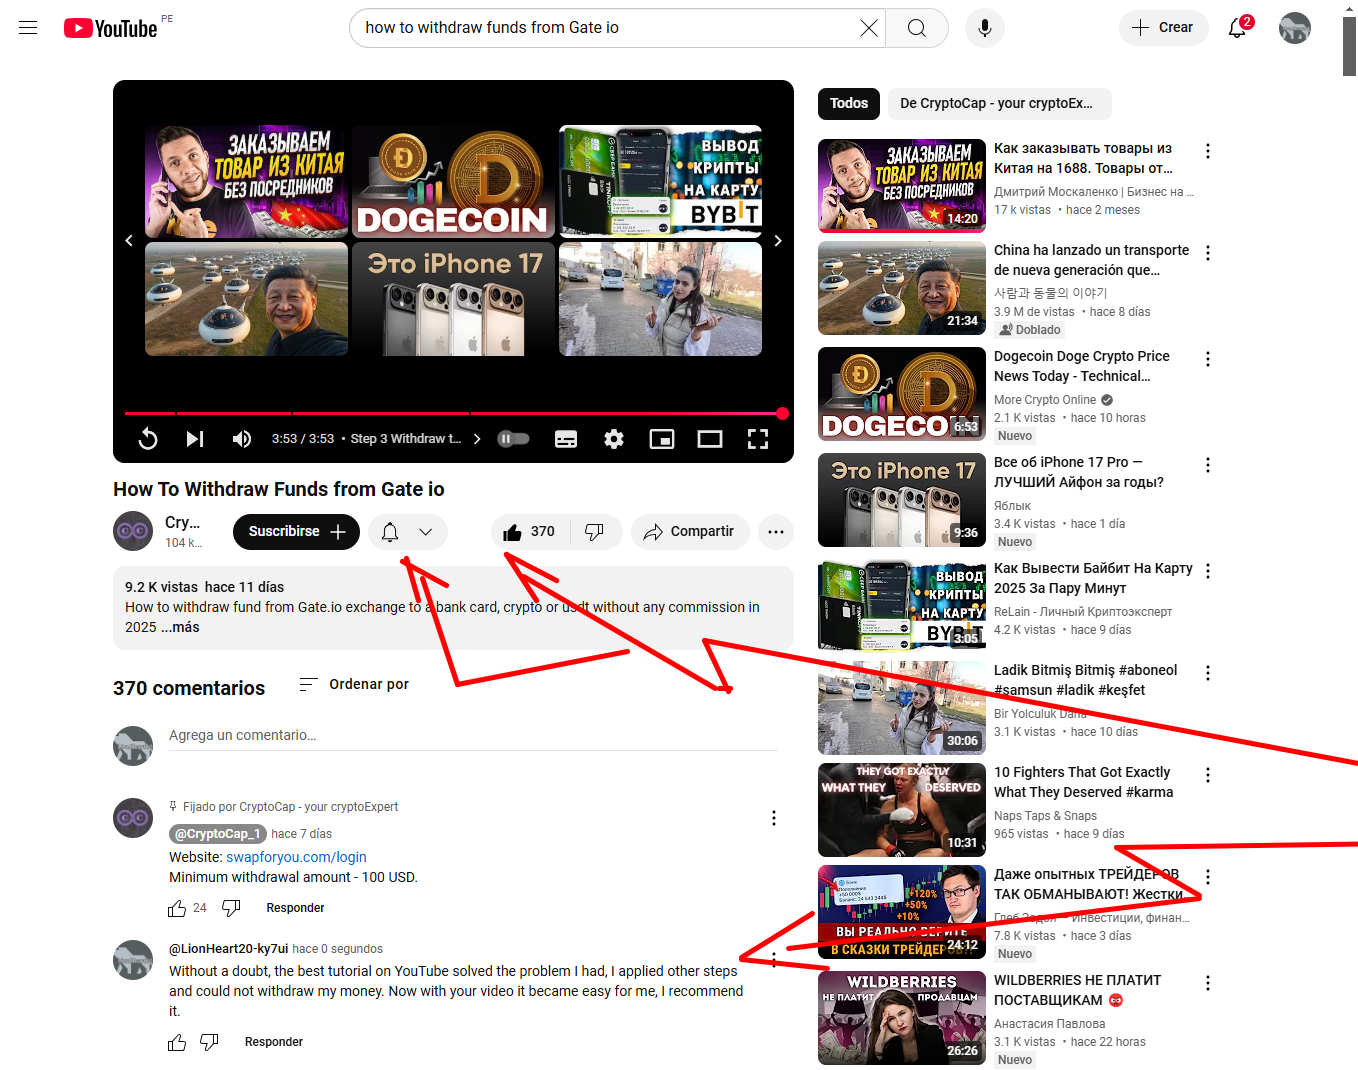Open options for Ladik Bitmiş video
The height and width of the screenshot is (1070, 1358).
(x=1208, y=673)
